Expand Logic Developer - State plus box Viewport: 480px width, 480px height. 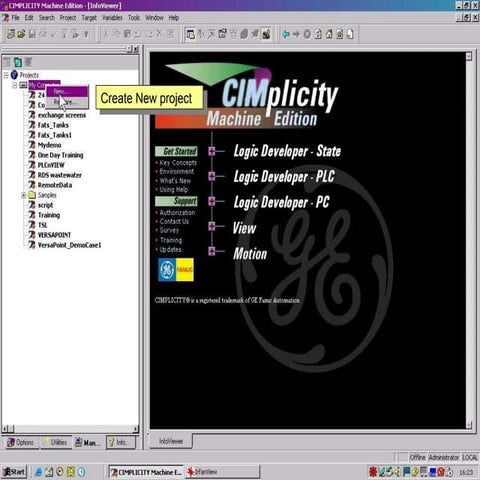212,151
